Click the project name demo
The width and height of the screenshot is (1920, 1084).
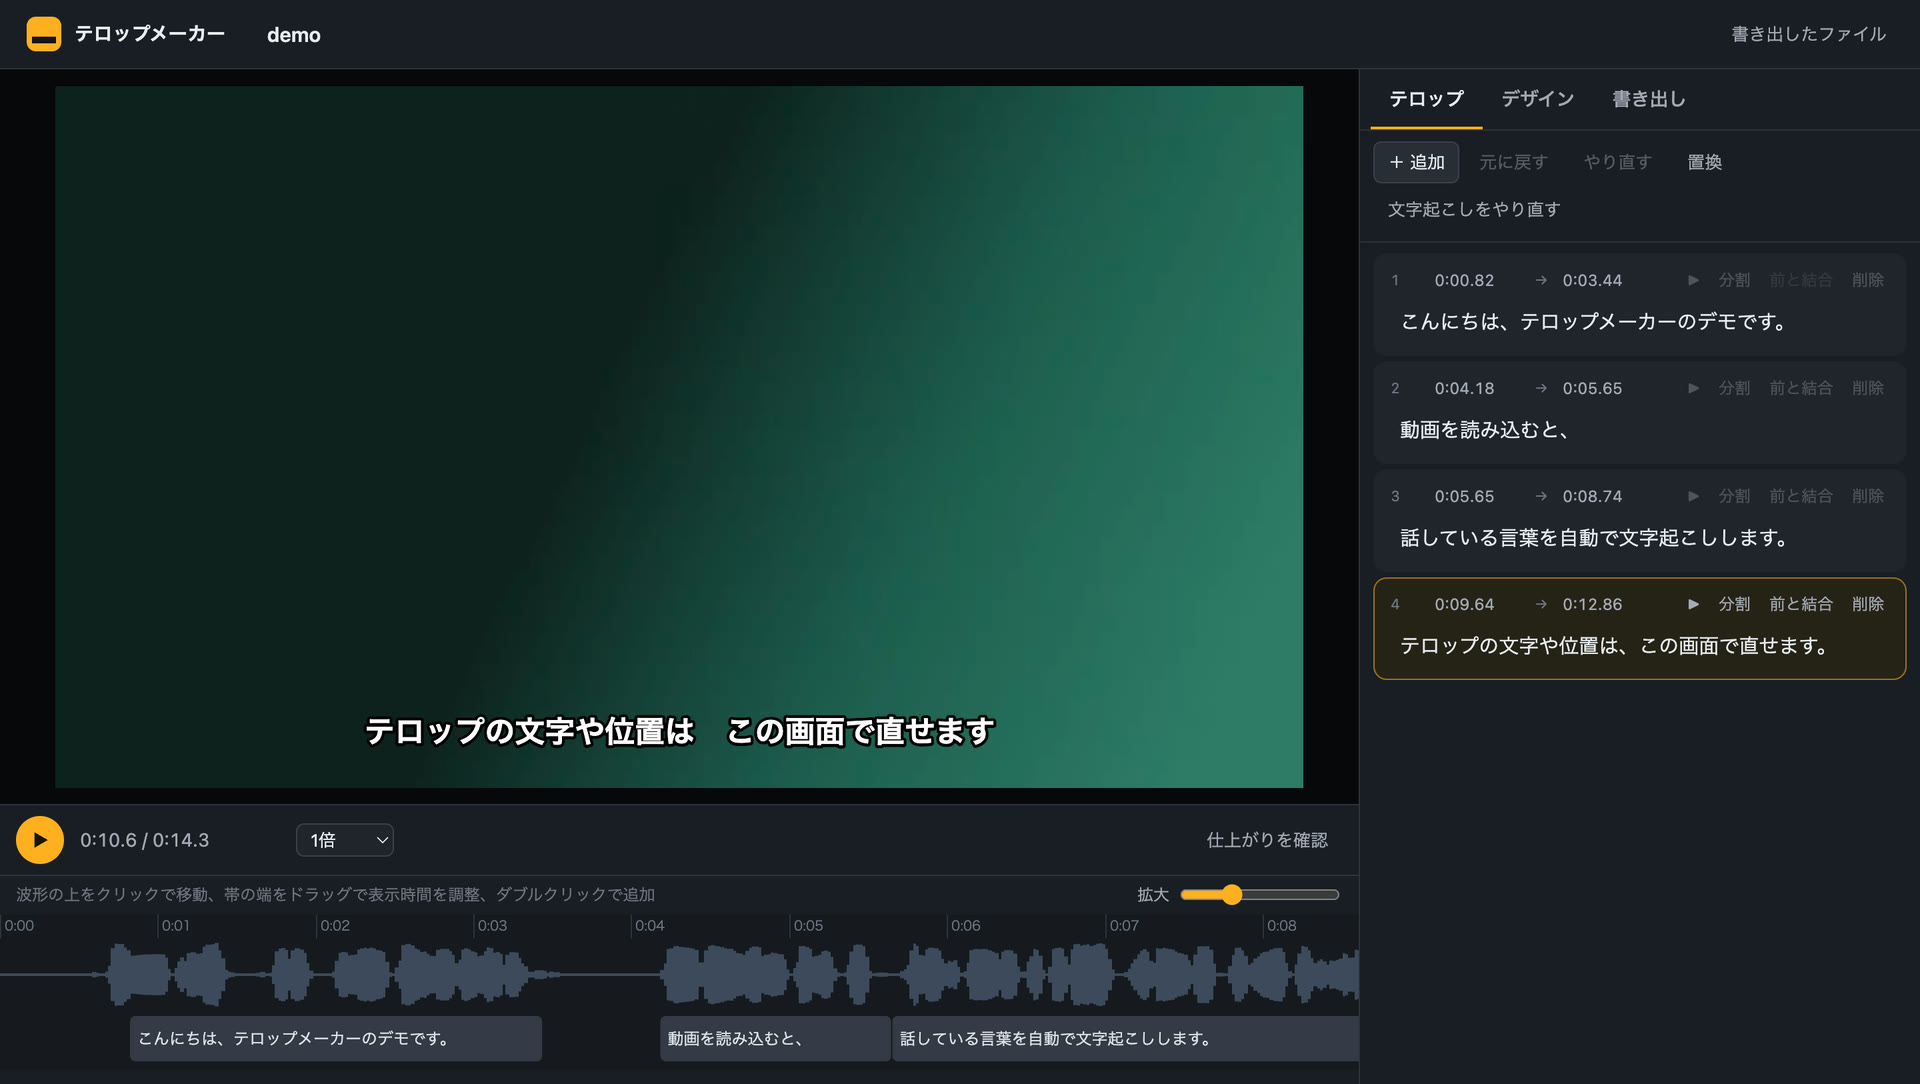point(294,35)
